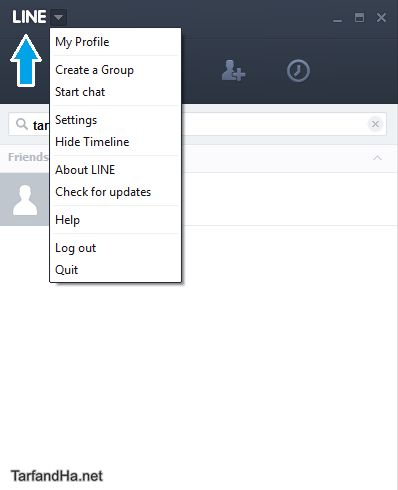Collapse the Friends list section
Image resolution: width=398 pixels, height=490 pixels.
coord(377,157)
